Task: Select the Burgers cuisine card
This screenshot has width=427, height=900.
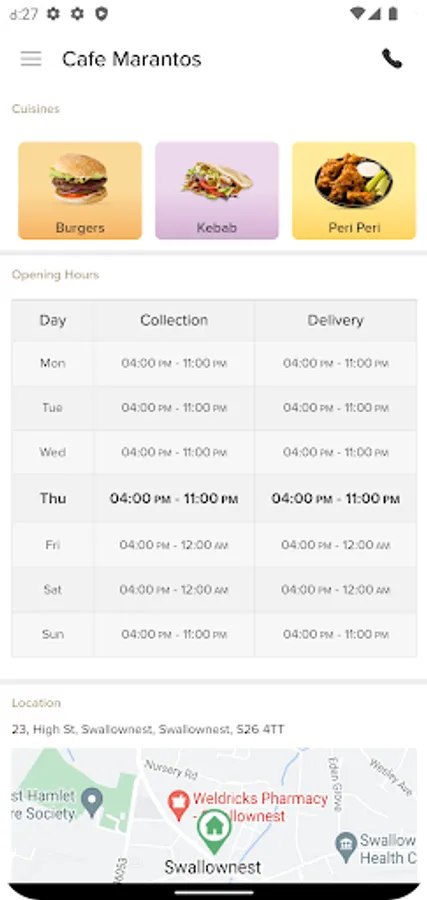Action: (80, 191)
